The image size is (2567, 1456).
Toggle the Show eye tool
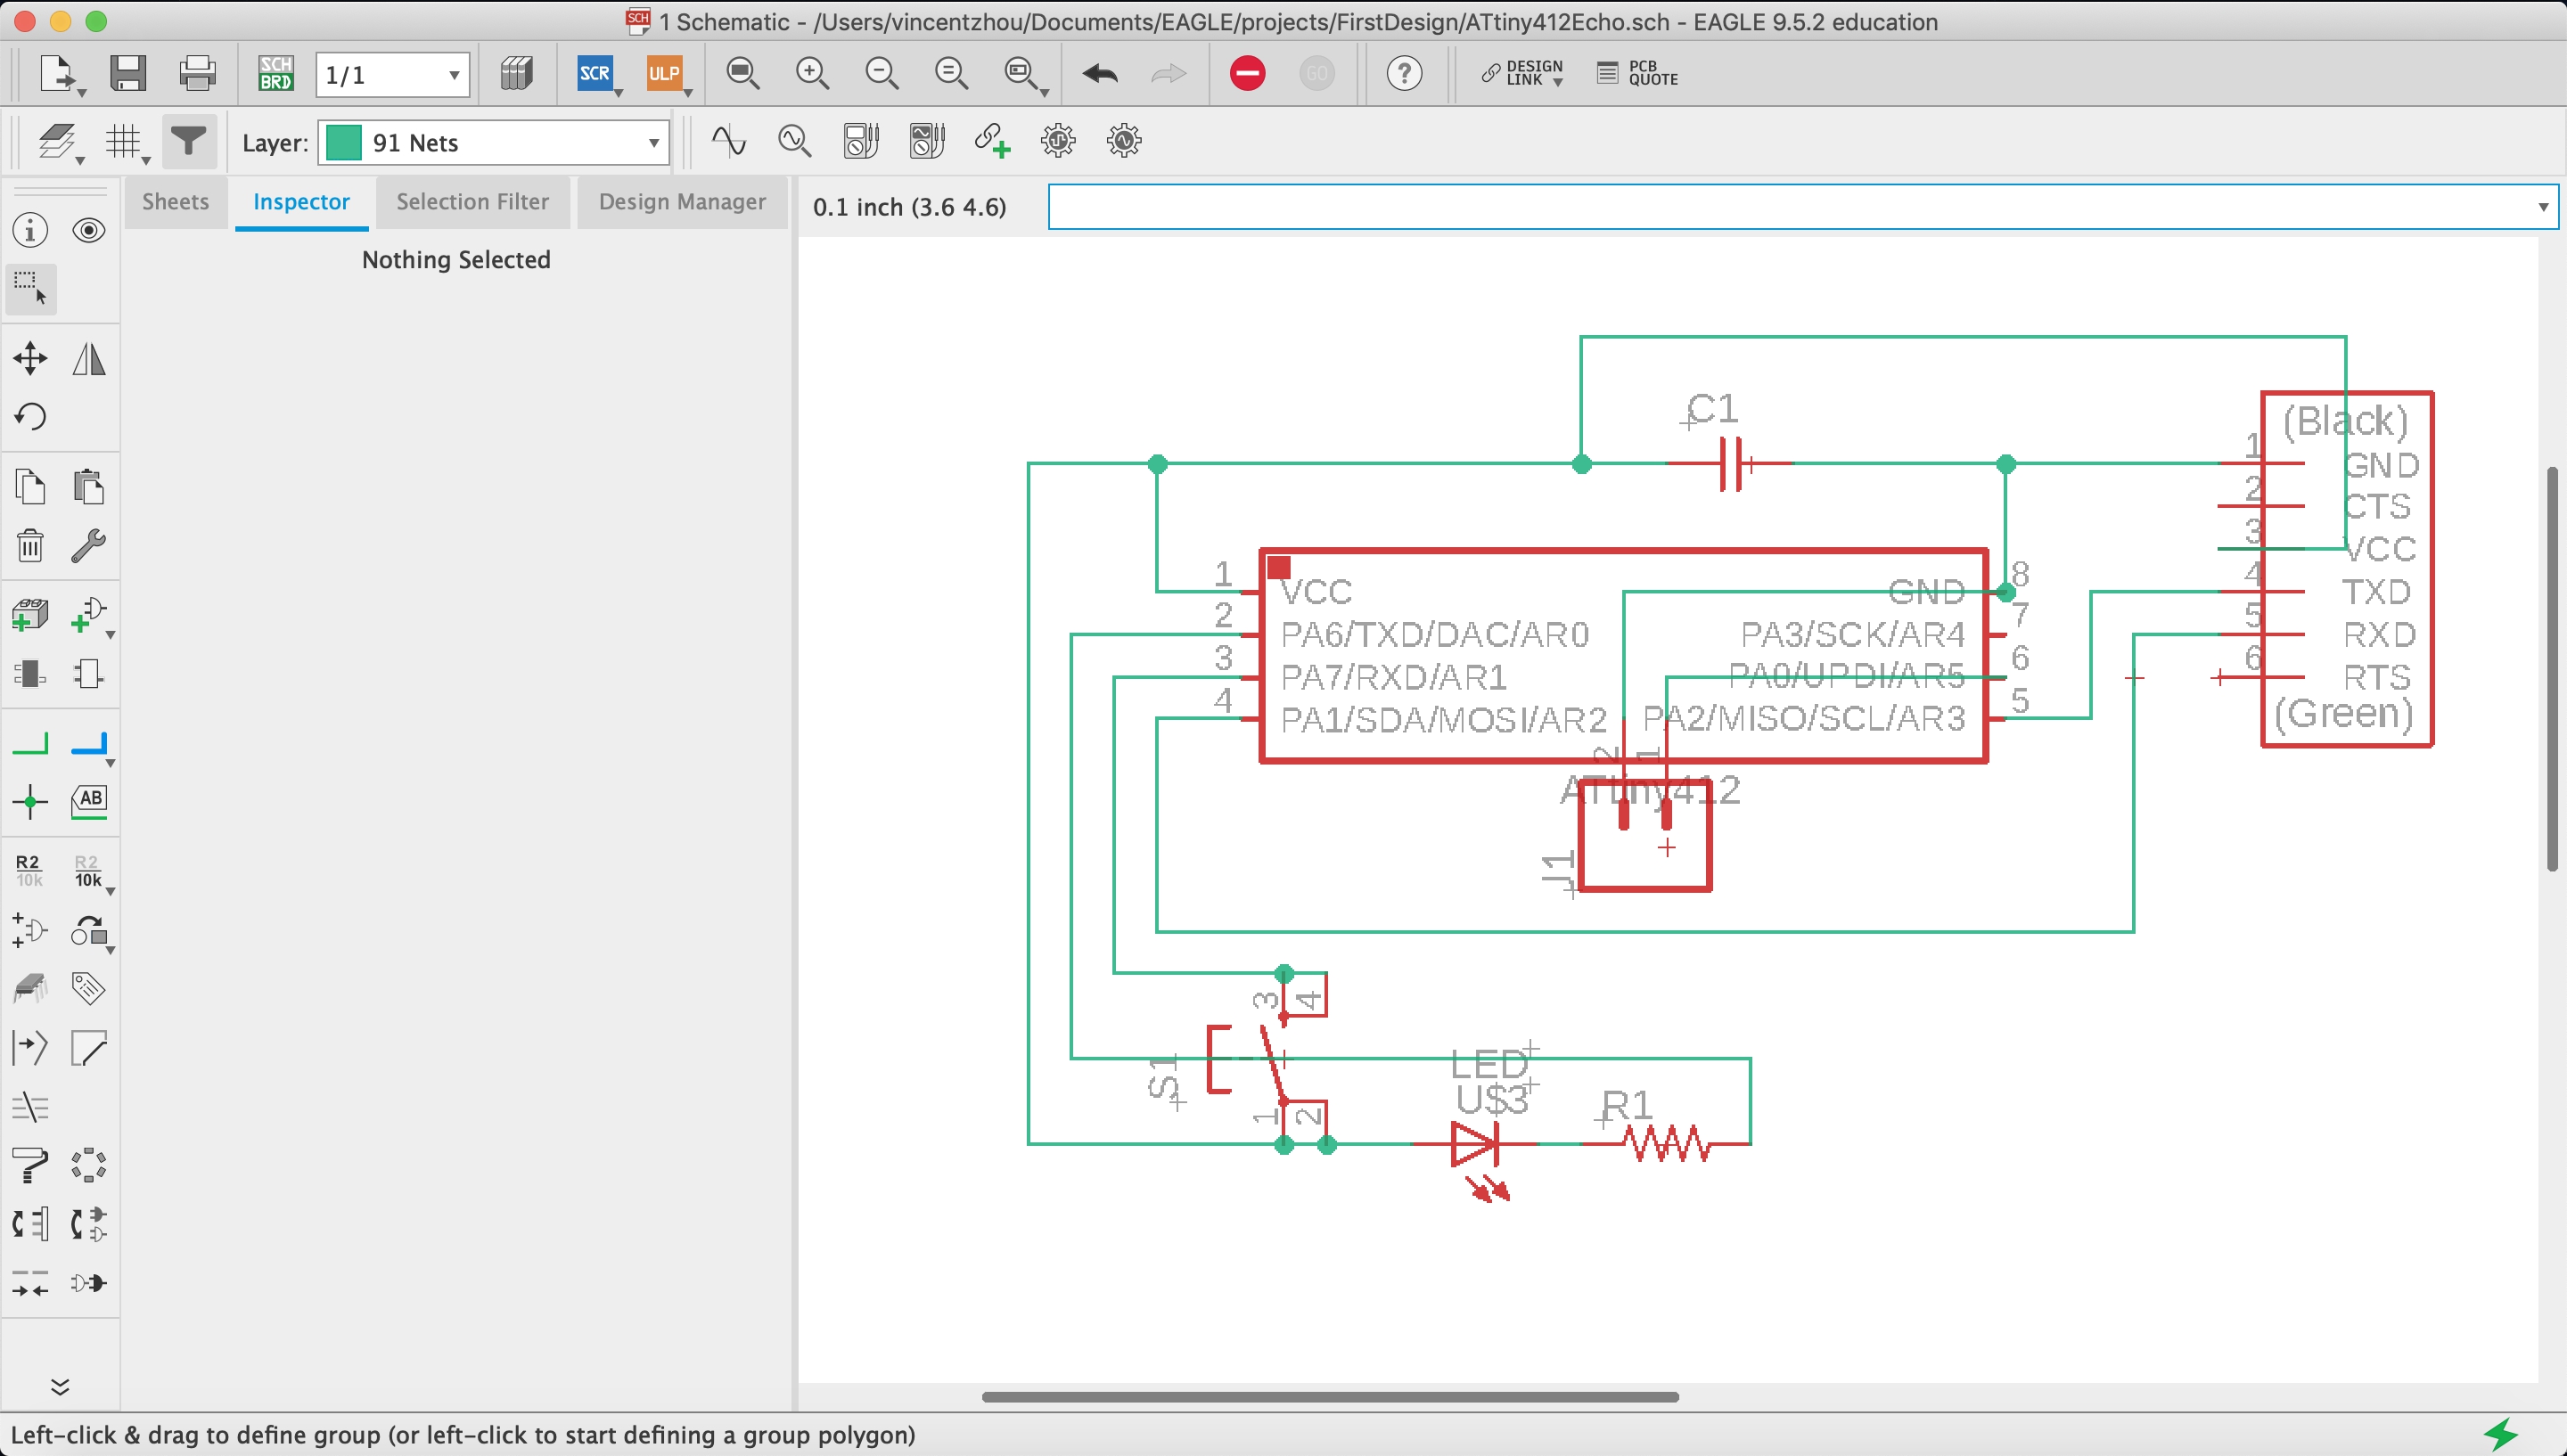(89, 231)
